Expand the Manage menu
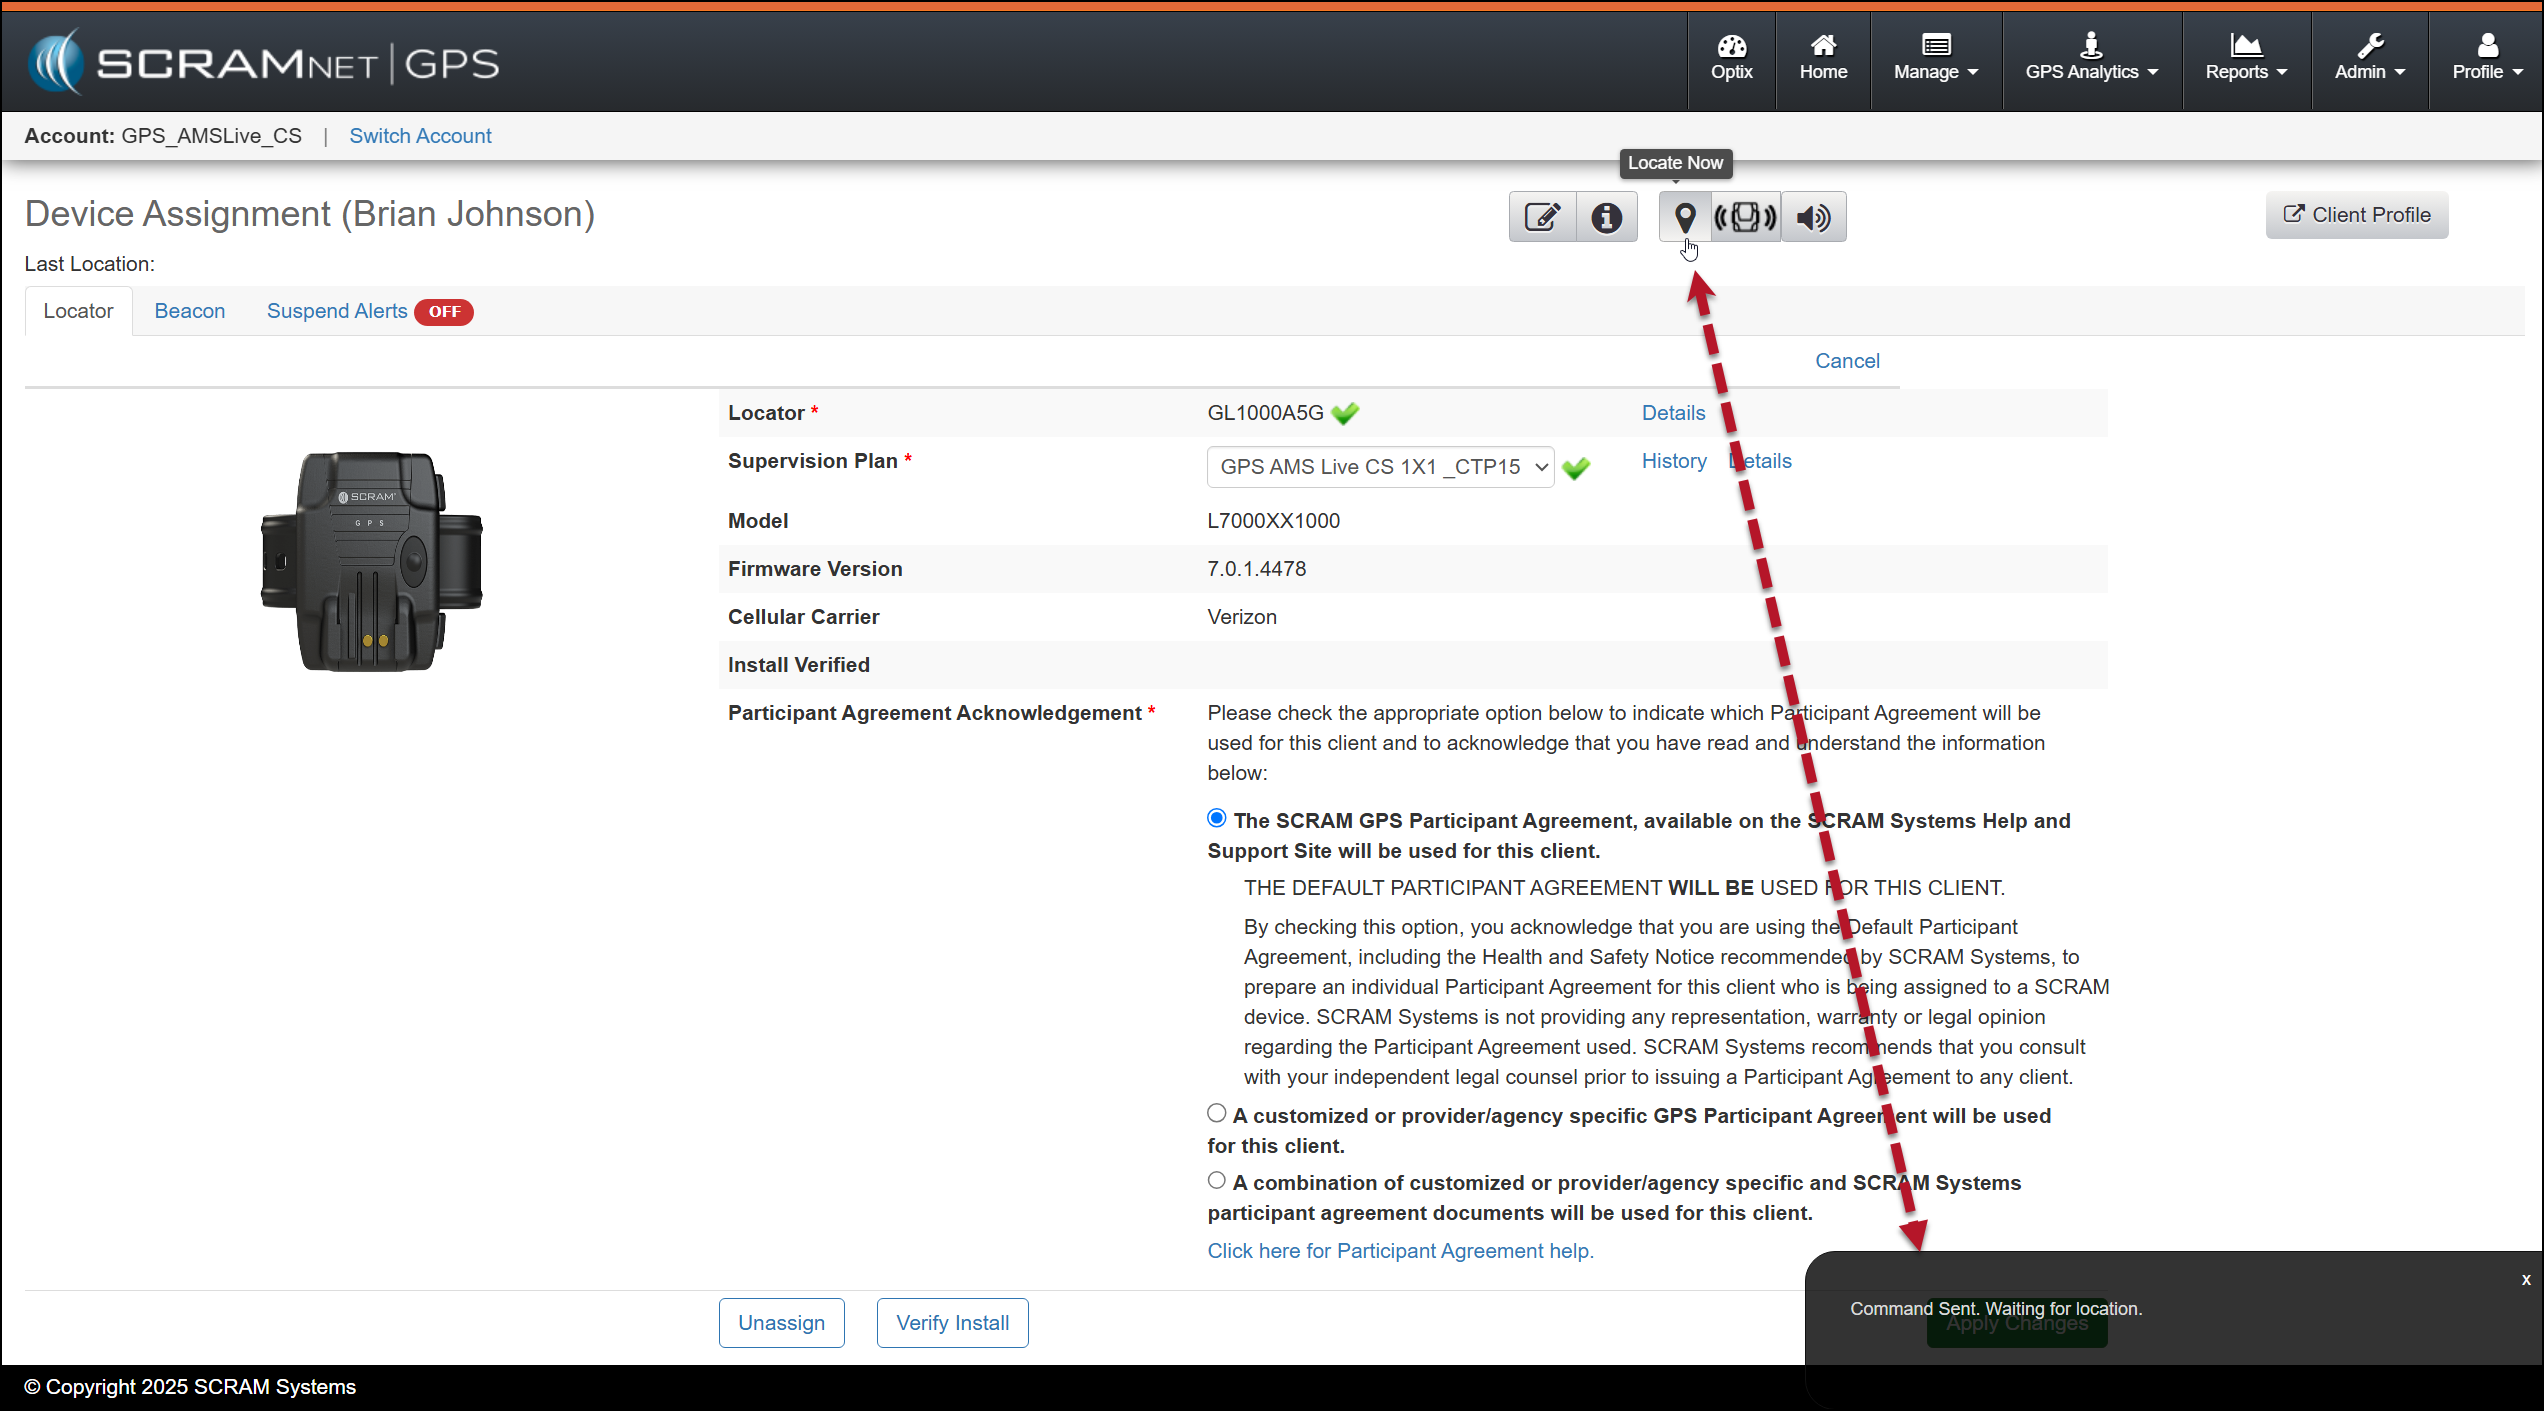This screenshot has width=2544, height=1411. [1935, 58]
